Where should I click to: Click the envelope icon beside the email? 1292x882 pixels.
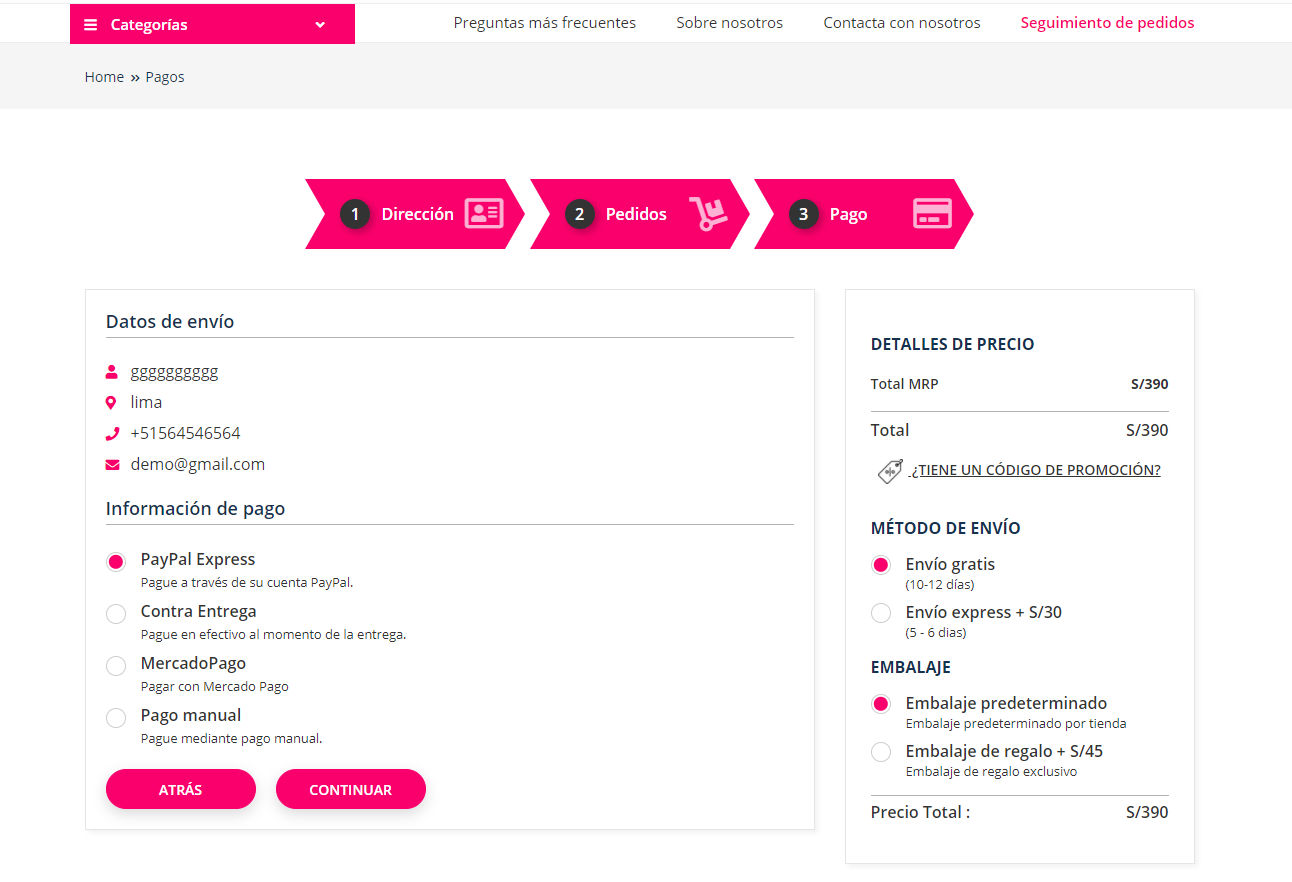coord(111,465)
